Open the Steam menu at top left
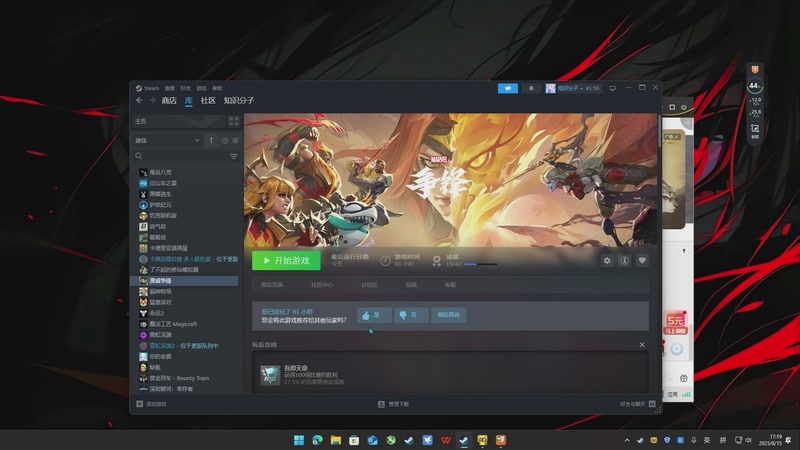Viewport: 800px width, 450px height. [147, 88]
